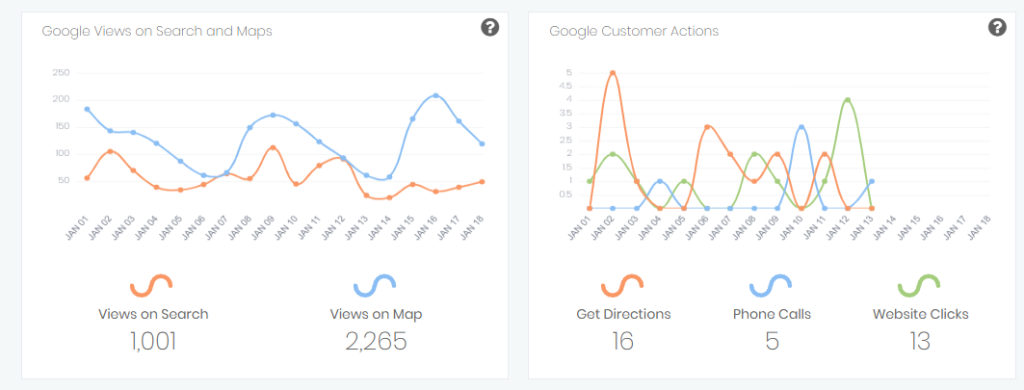The height and width of the screenshot is (390, 1024).
Task: Click the Website Clicks peak point at 4
Action: (848, 100)
